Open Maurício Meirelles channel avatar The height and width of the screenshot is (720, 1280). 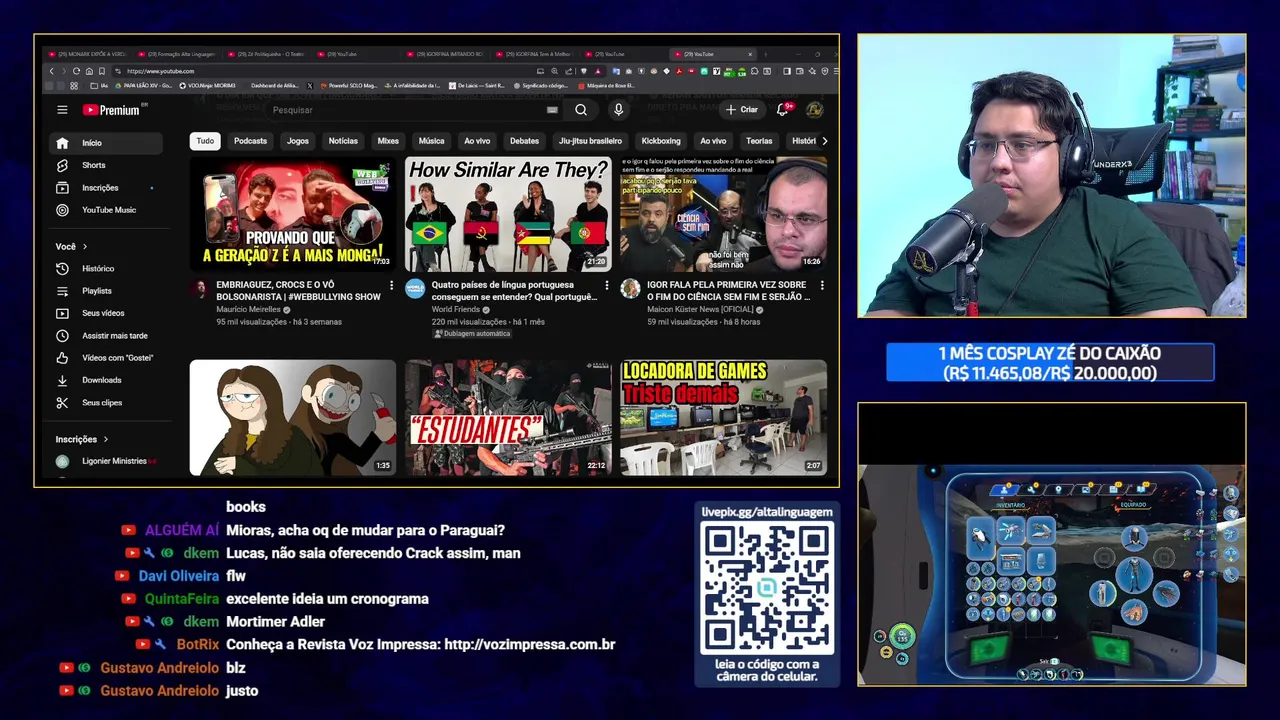coord(199,289)
